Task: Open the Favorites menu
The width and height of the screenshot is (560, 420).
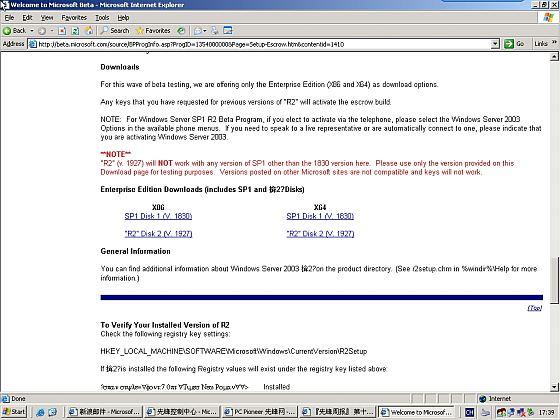Action: (x=74, y=18)
